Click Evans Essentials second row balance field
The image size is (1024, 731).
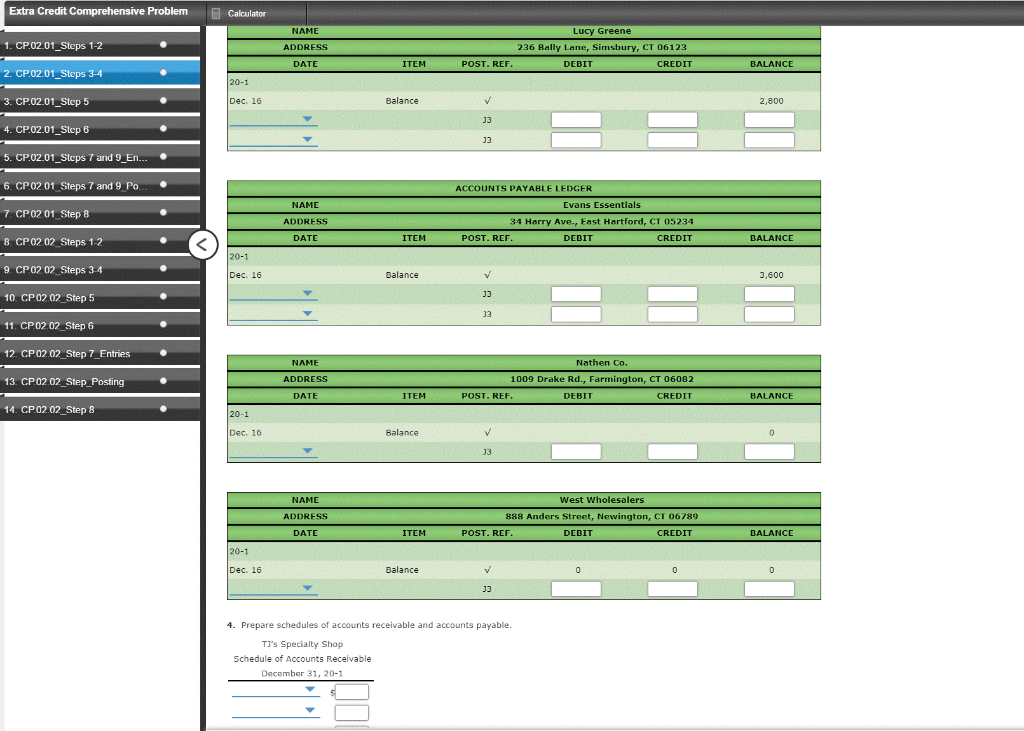pyautogui.click(x=769, y=314)
